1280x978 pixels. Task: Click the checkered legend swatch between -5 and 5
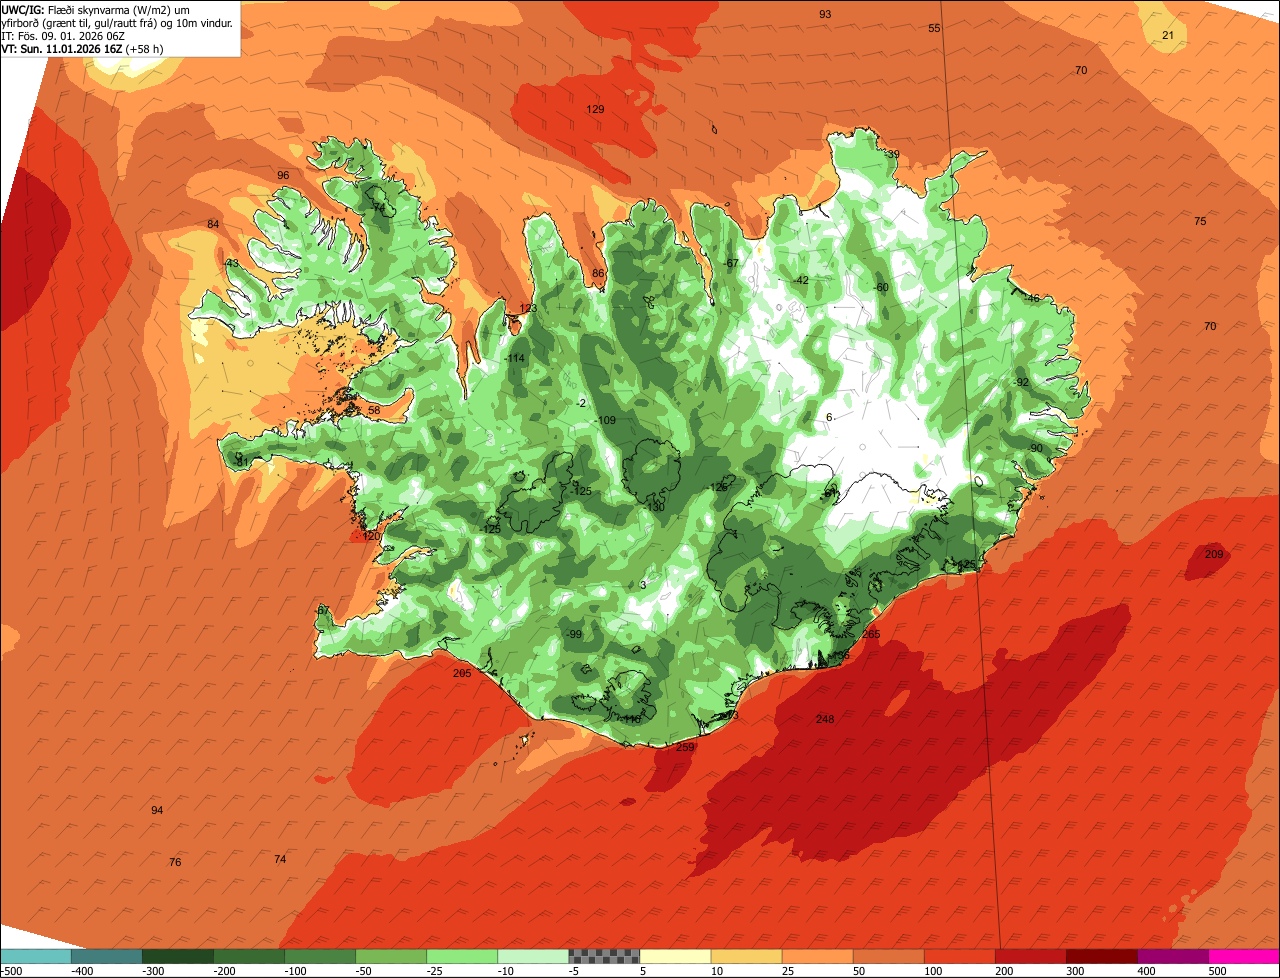(604, 956)
